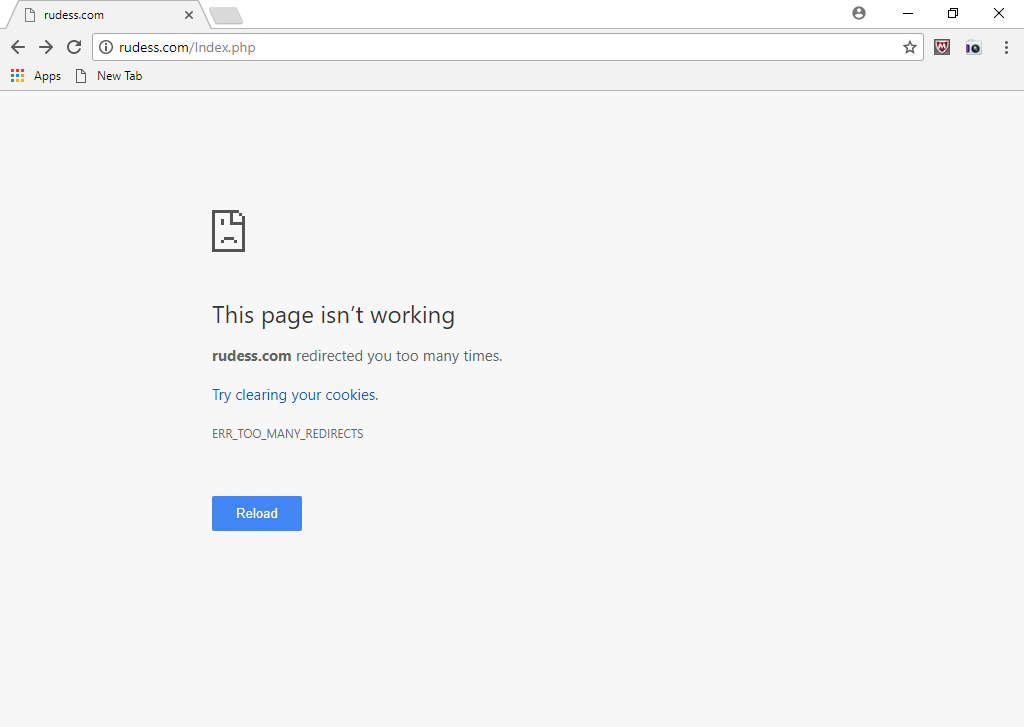
Task: Follow the clearing your cookies link
Action: click(293, 394)
